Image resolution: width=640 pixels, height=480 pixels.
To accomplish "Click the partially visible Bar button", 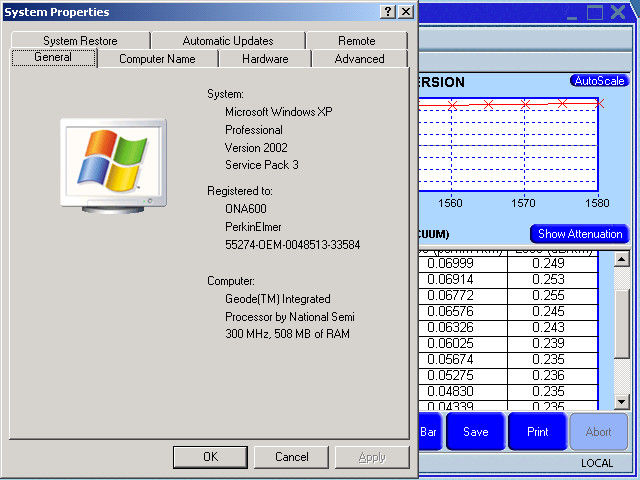I will (x=429, y=431).
